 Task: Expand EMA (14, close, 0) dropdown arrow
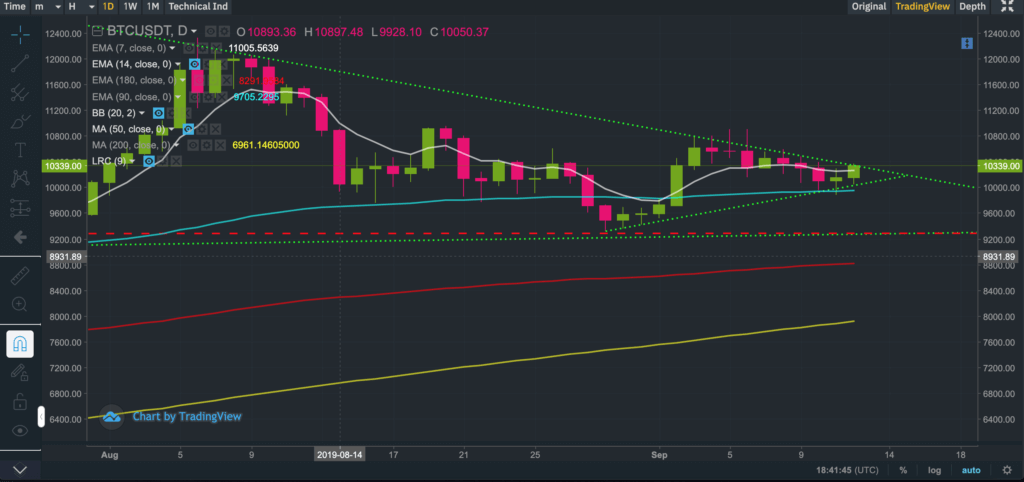(x=178, y=64)
